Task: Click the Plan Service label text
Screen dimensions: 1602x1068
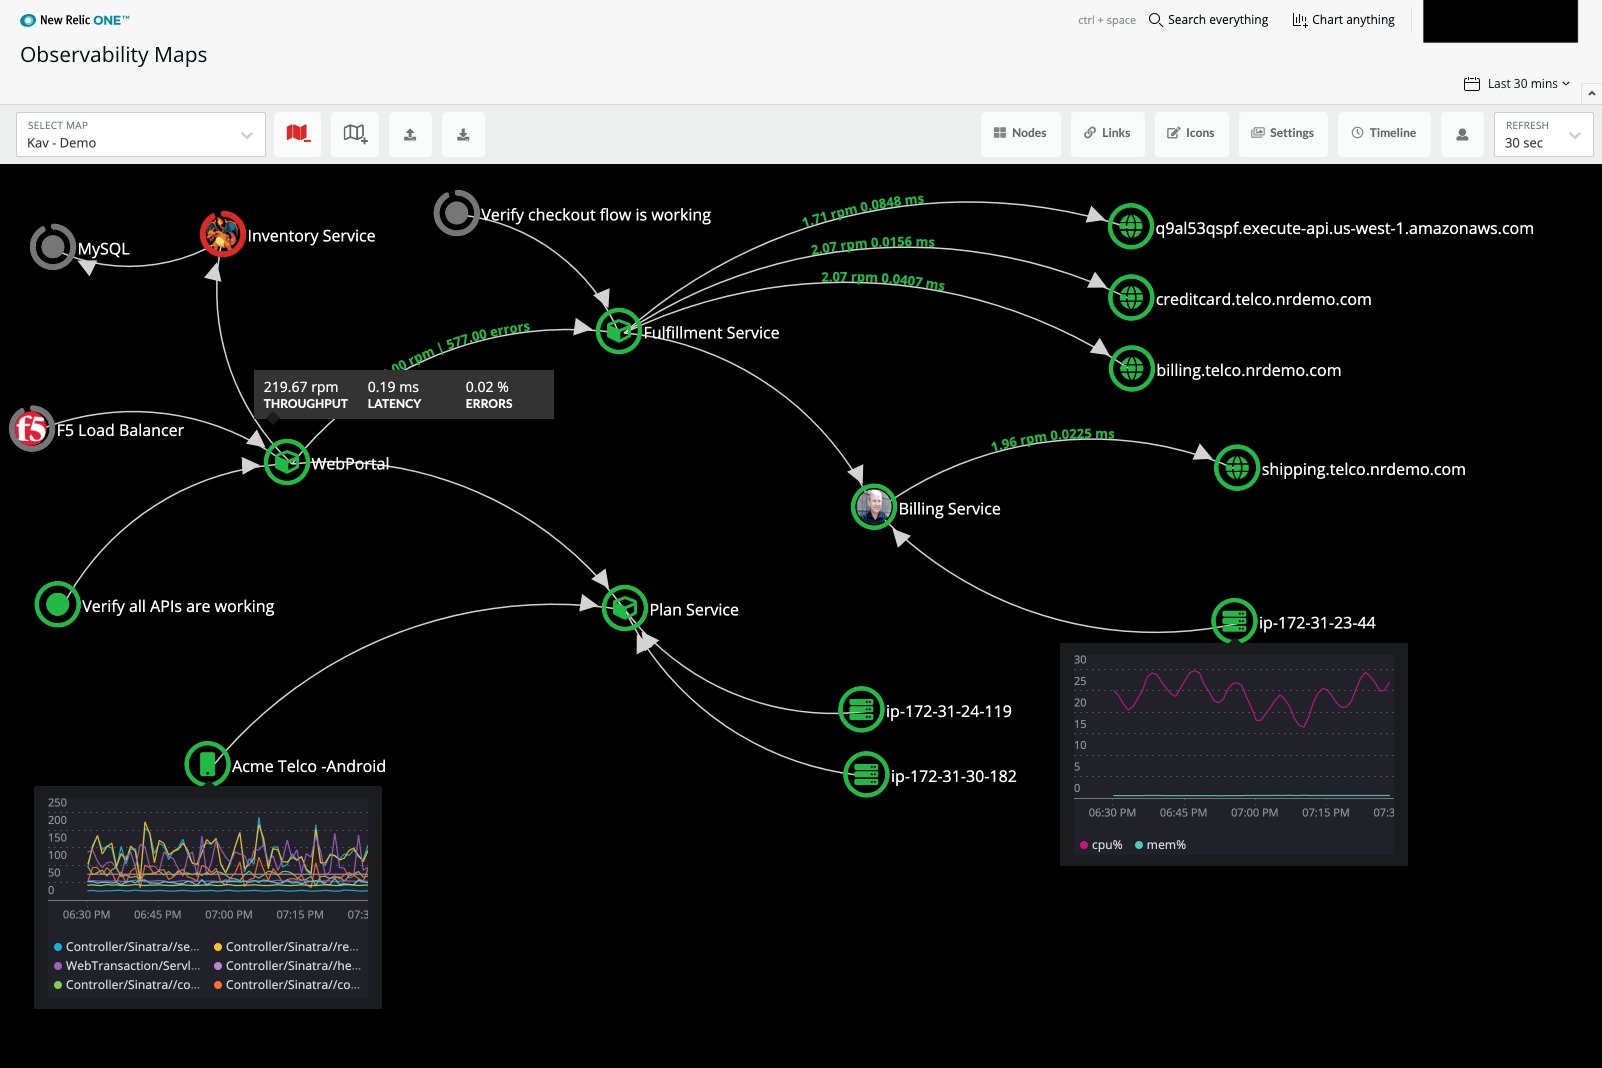Action: tap(694, 610)
